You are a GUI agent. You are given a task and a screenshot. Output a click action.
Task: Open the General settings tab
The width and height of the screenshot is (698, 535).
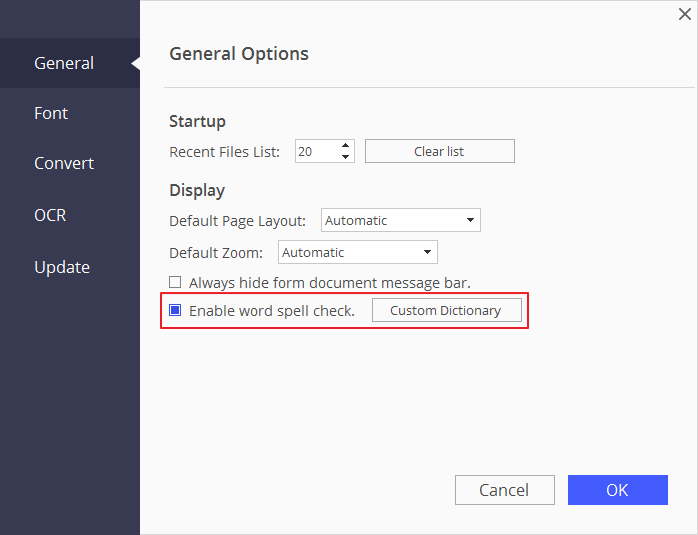click(x=64, y=63)
